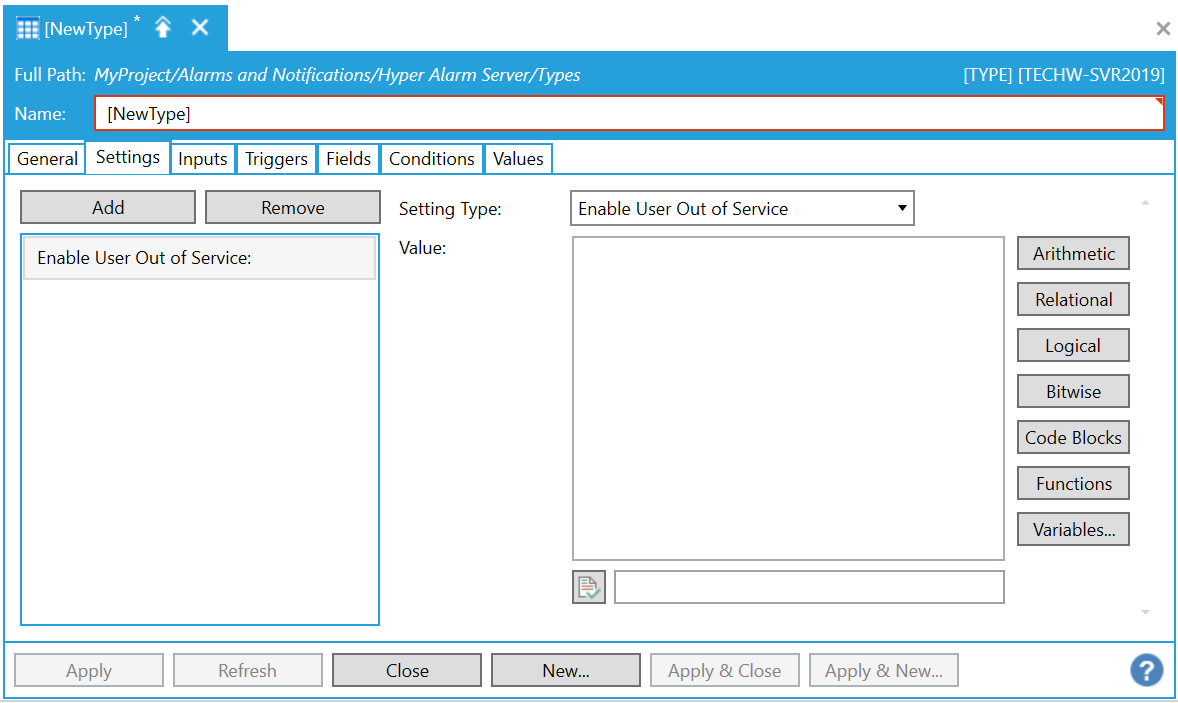Select Enable User Out of Service list item

[199, 258]
